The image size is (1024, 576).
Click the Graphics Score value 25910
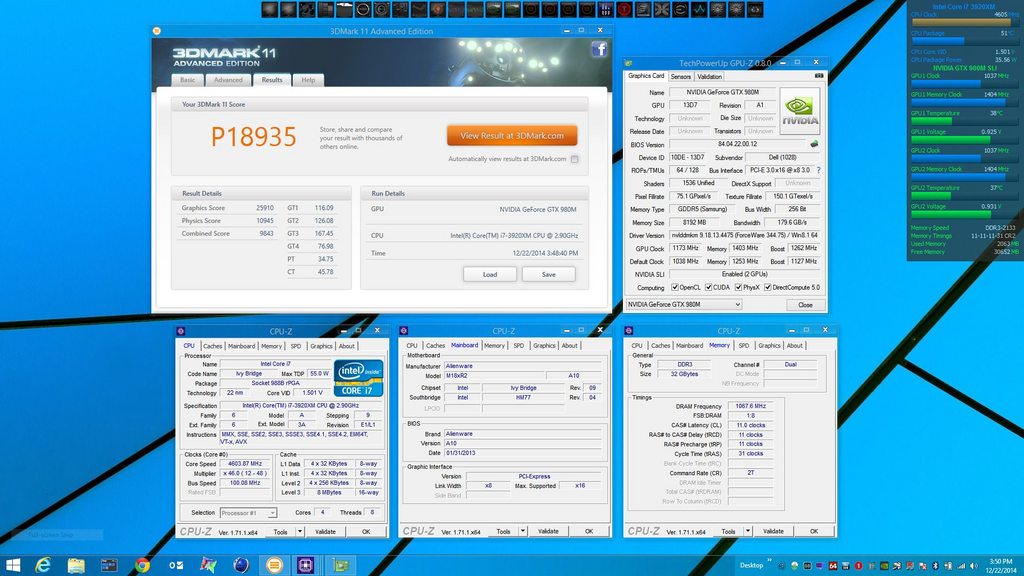pos(264,208)
